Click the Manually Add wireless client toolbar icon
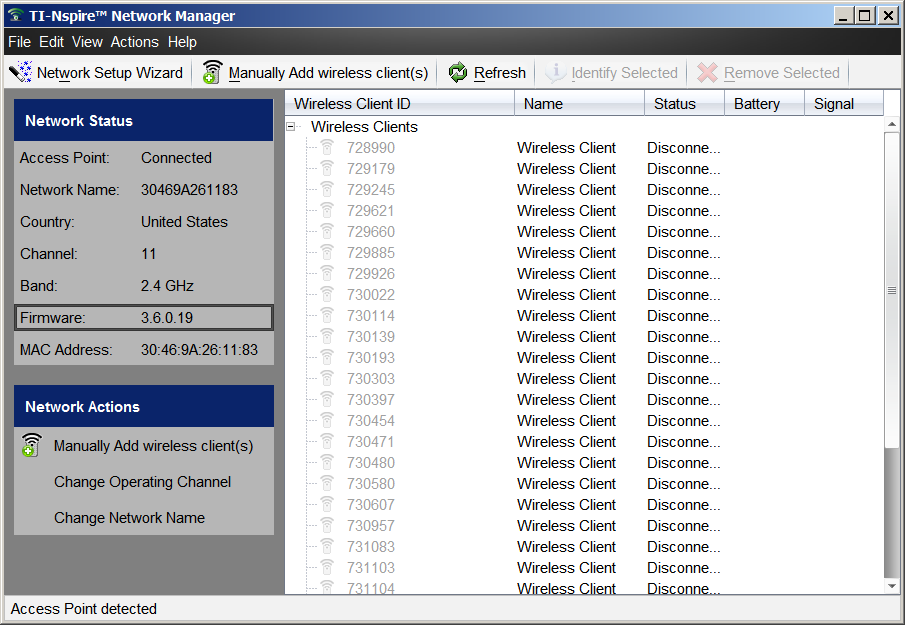Viewport: 905px width, 625px height. click(212, 73)
